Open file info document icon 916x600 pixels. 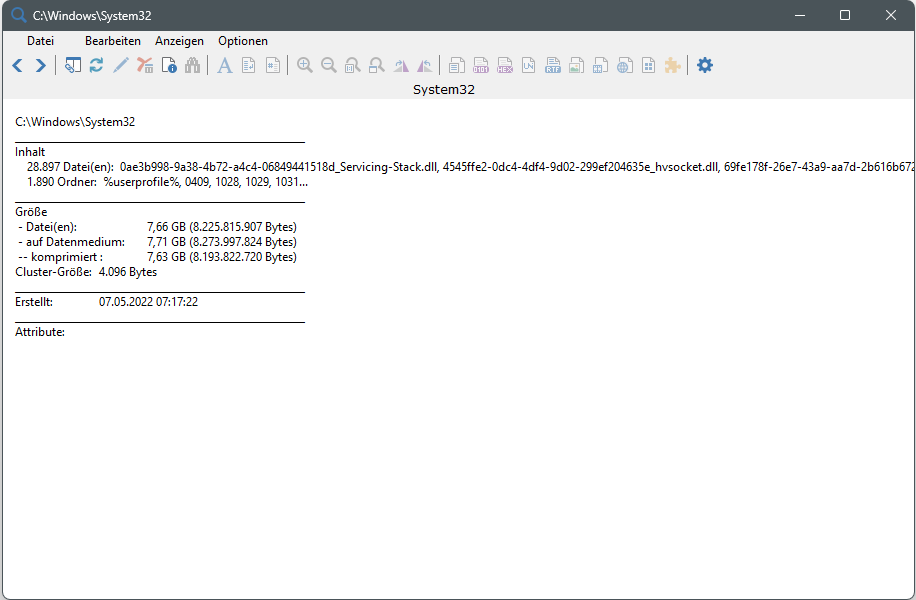point(169,65)
